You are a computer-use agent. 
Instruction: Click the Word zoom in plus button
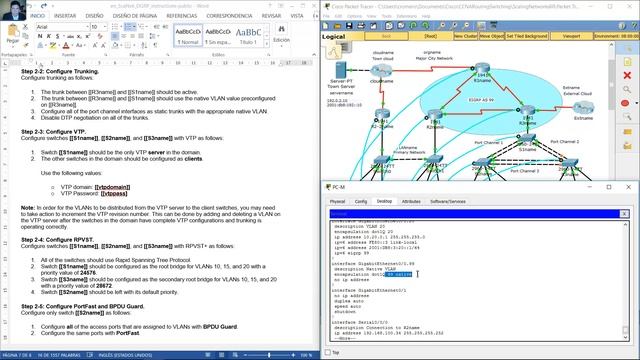293,355
